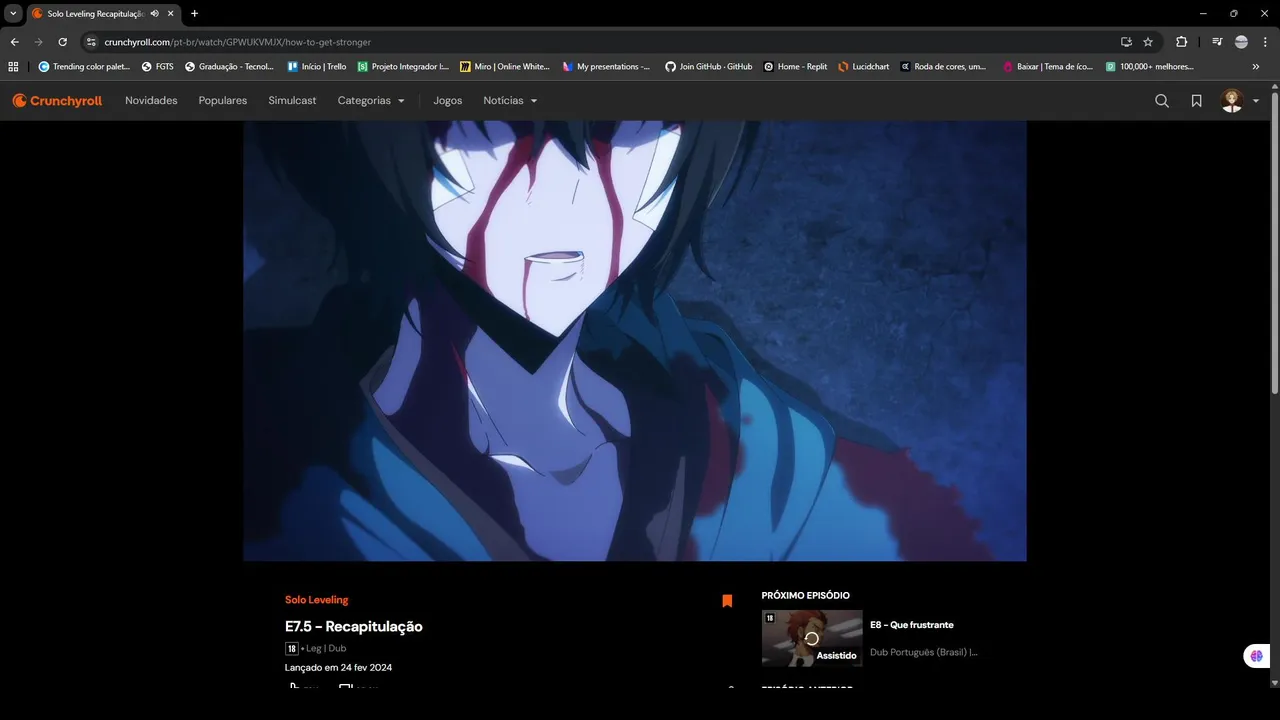Click the 18 age rating badge below title

pos(292,648)
